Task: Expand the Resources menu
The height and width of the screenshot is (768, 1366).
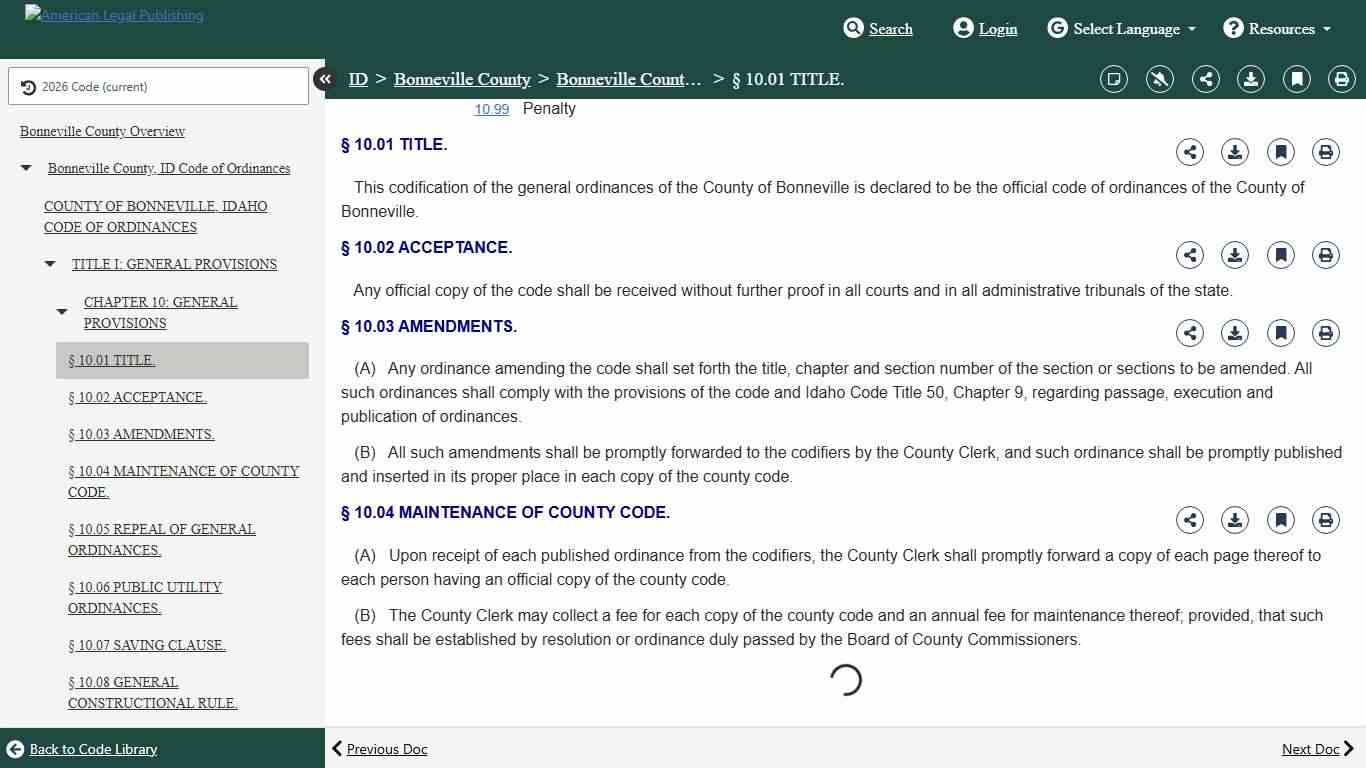Action: pos(1278,29)
